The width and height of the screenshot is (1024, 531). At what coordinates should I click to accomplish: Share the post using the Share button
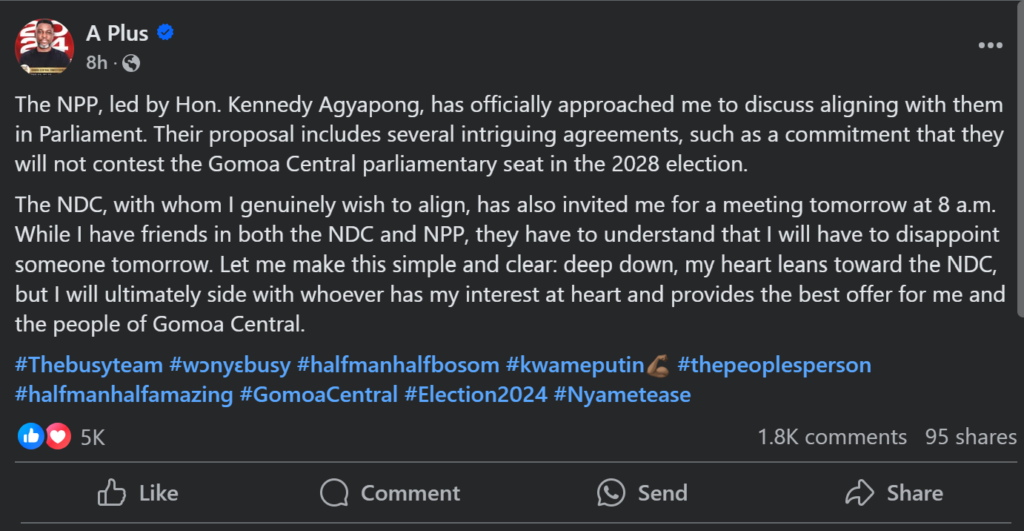[893, 493]
